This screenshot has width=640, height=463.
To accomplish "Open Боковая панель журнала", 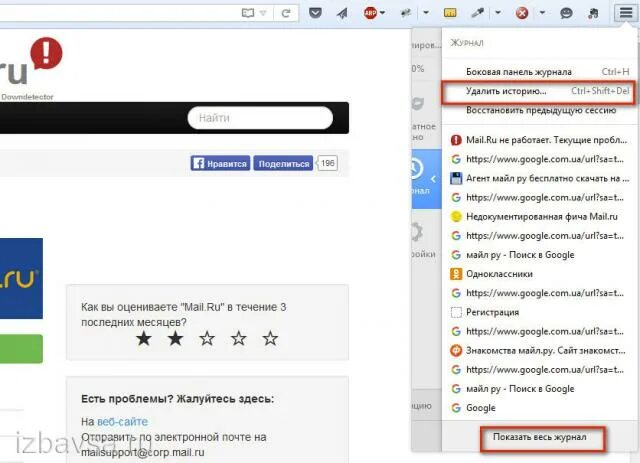I will 539,72.
